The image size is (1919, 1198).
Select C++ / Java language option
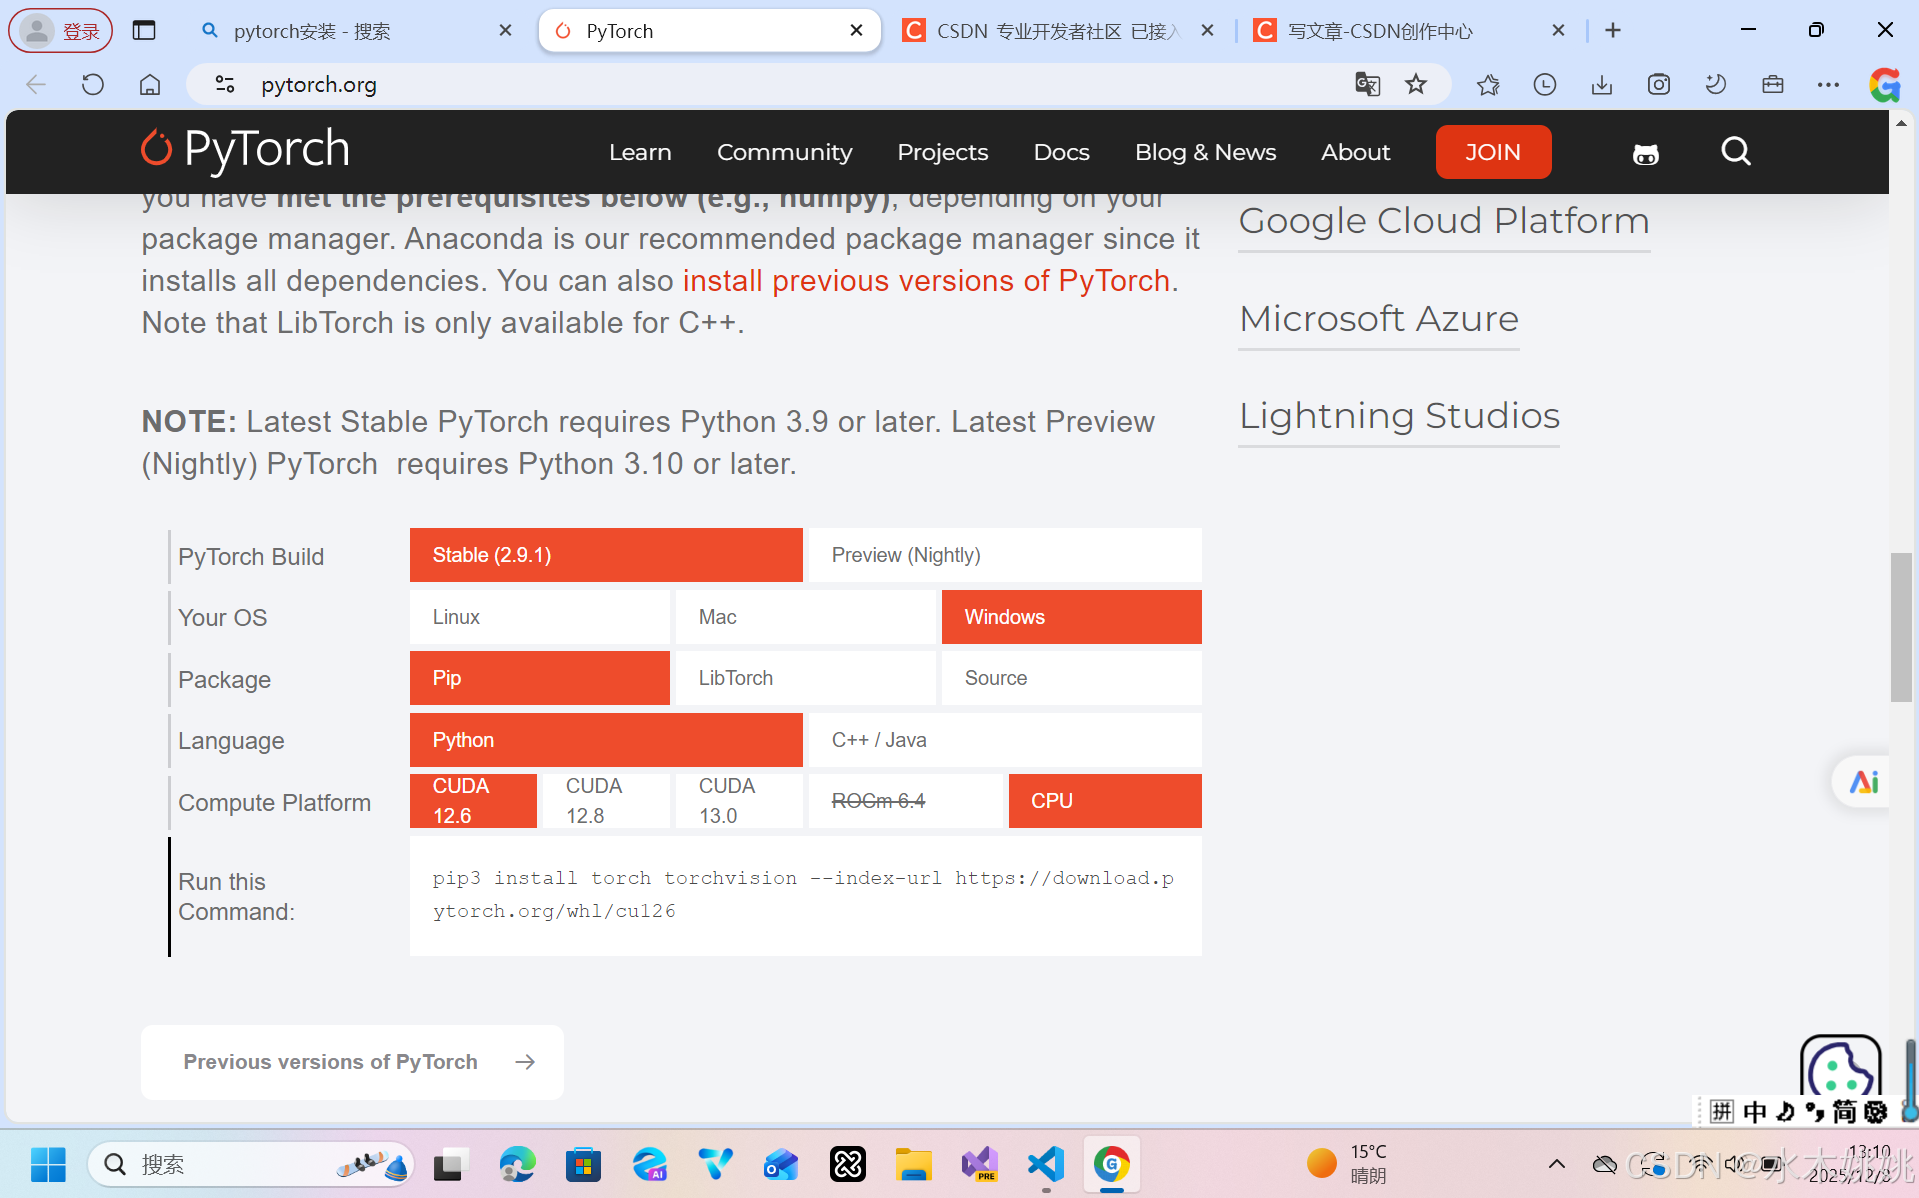[1005, 740]
